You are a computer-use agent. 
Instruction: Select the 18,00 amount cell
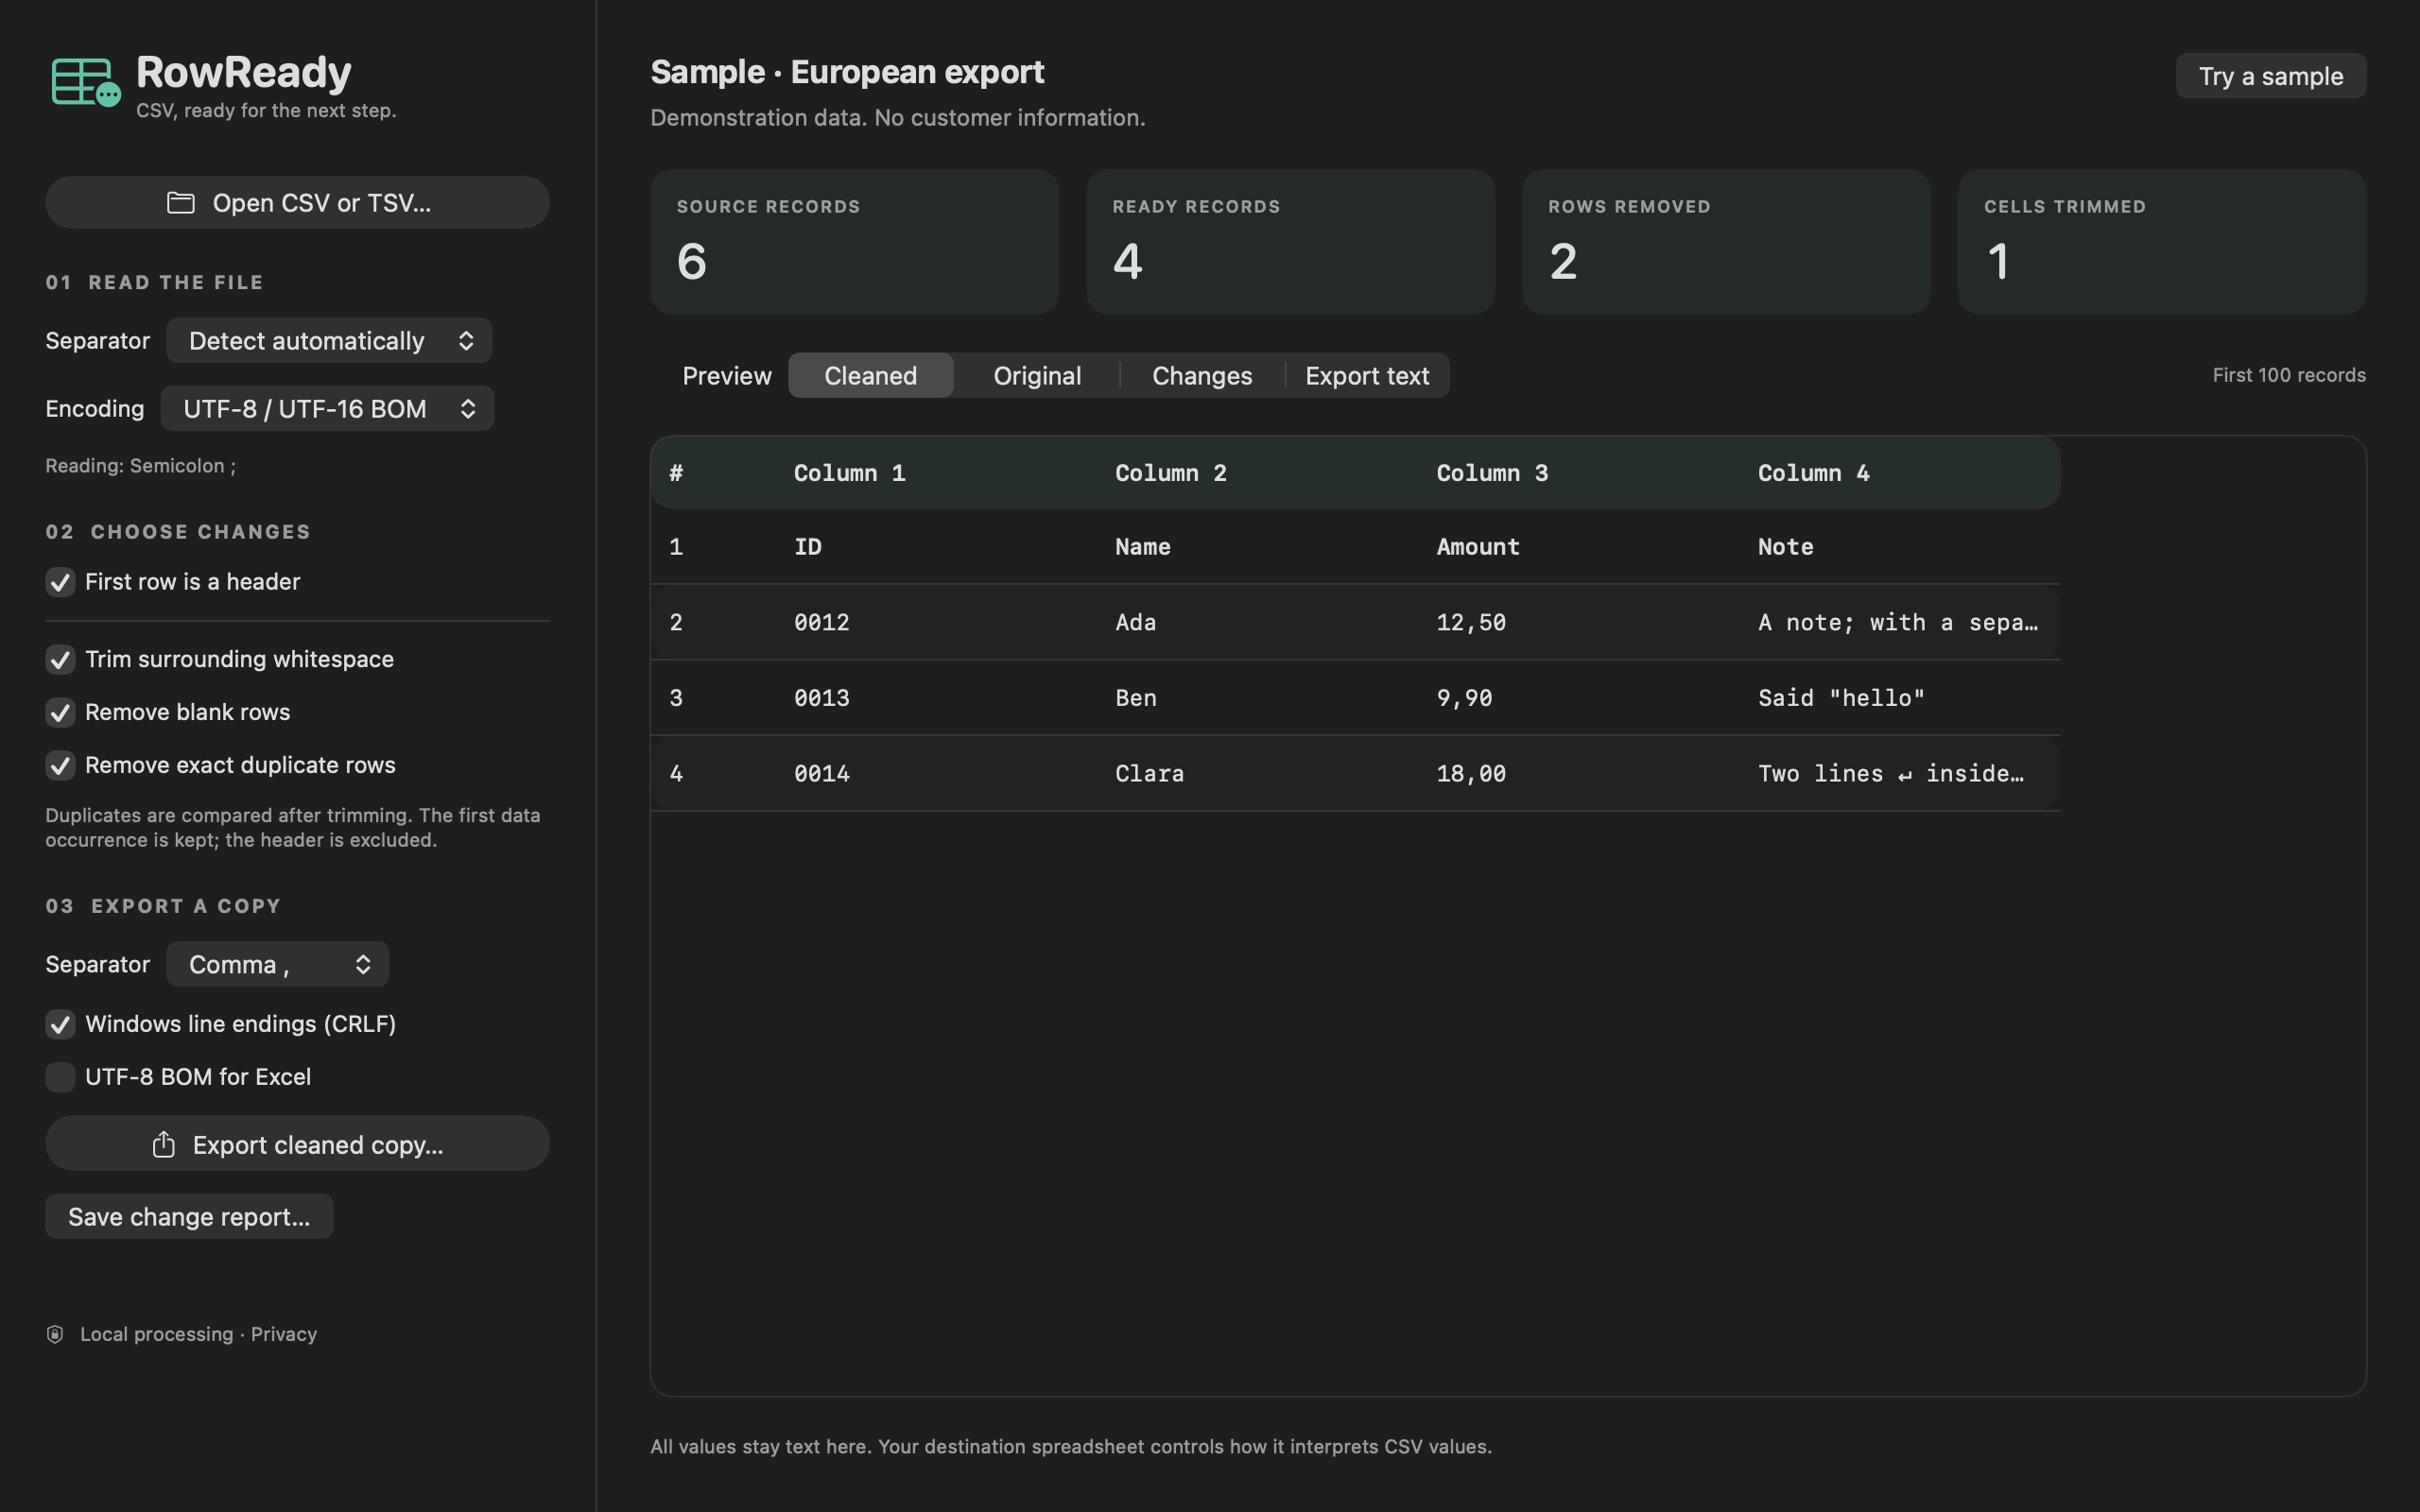(x=1471, y=774)
